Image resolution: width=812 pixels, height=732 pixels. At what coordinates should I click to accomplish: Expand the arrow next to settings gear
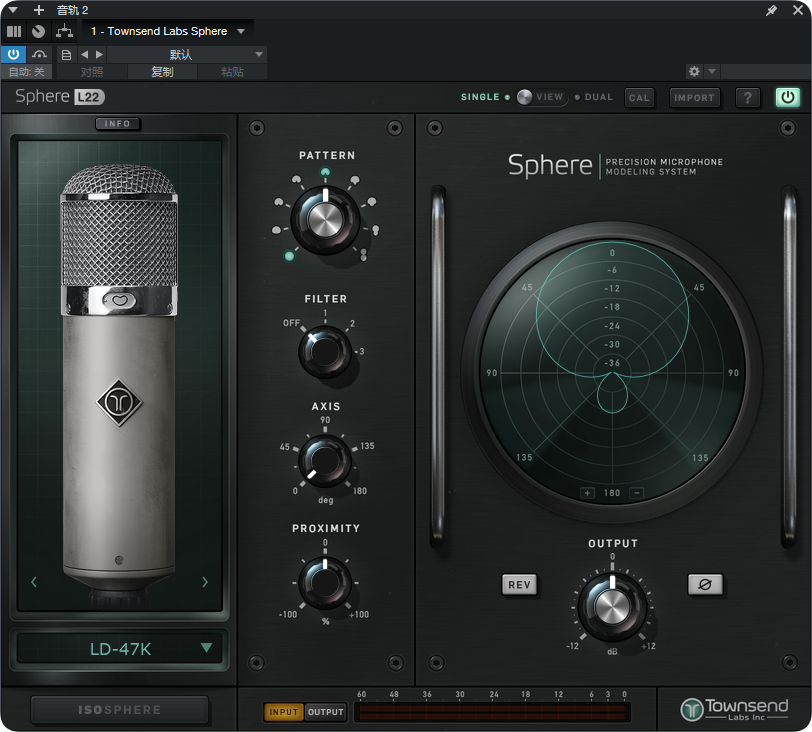pyautogui.click(x=712, y=71)
